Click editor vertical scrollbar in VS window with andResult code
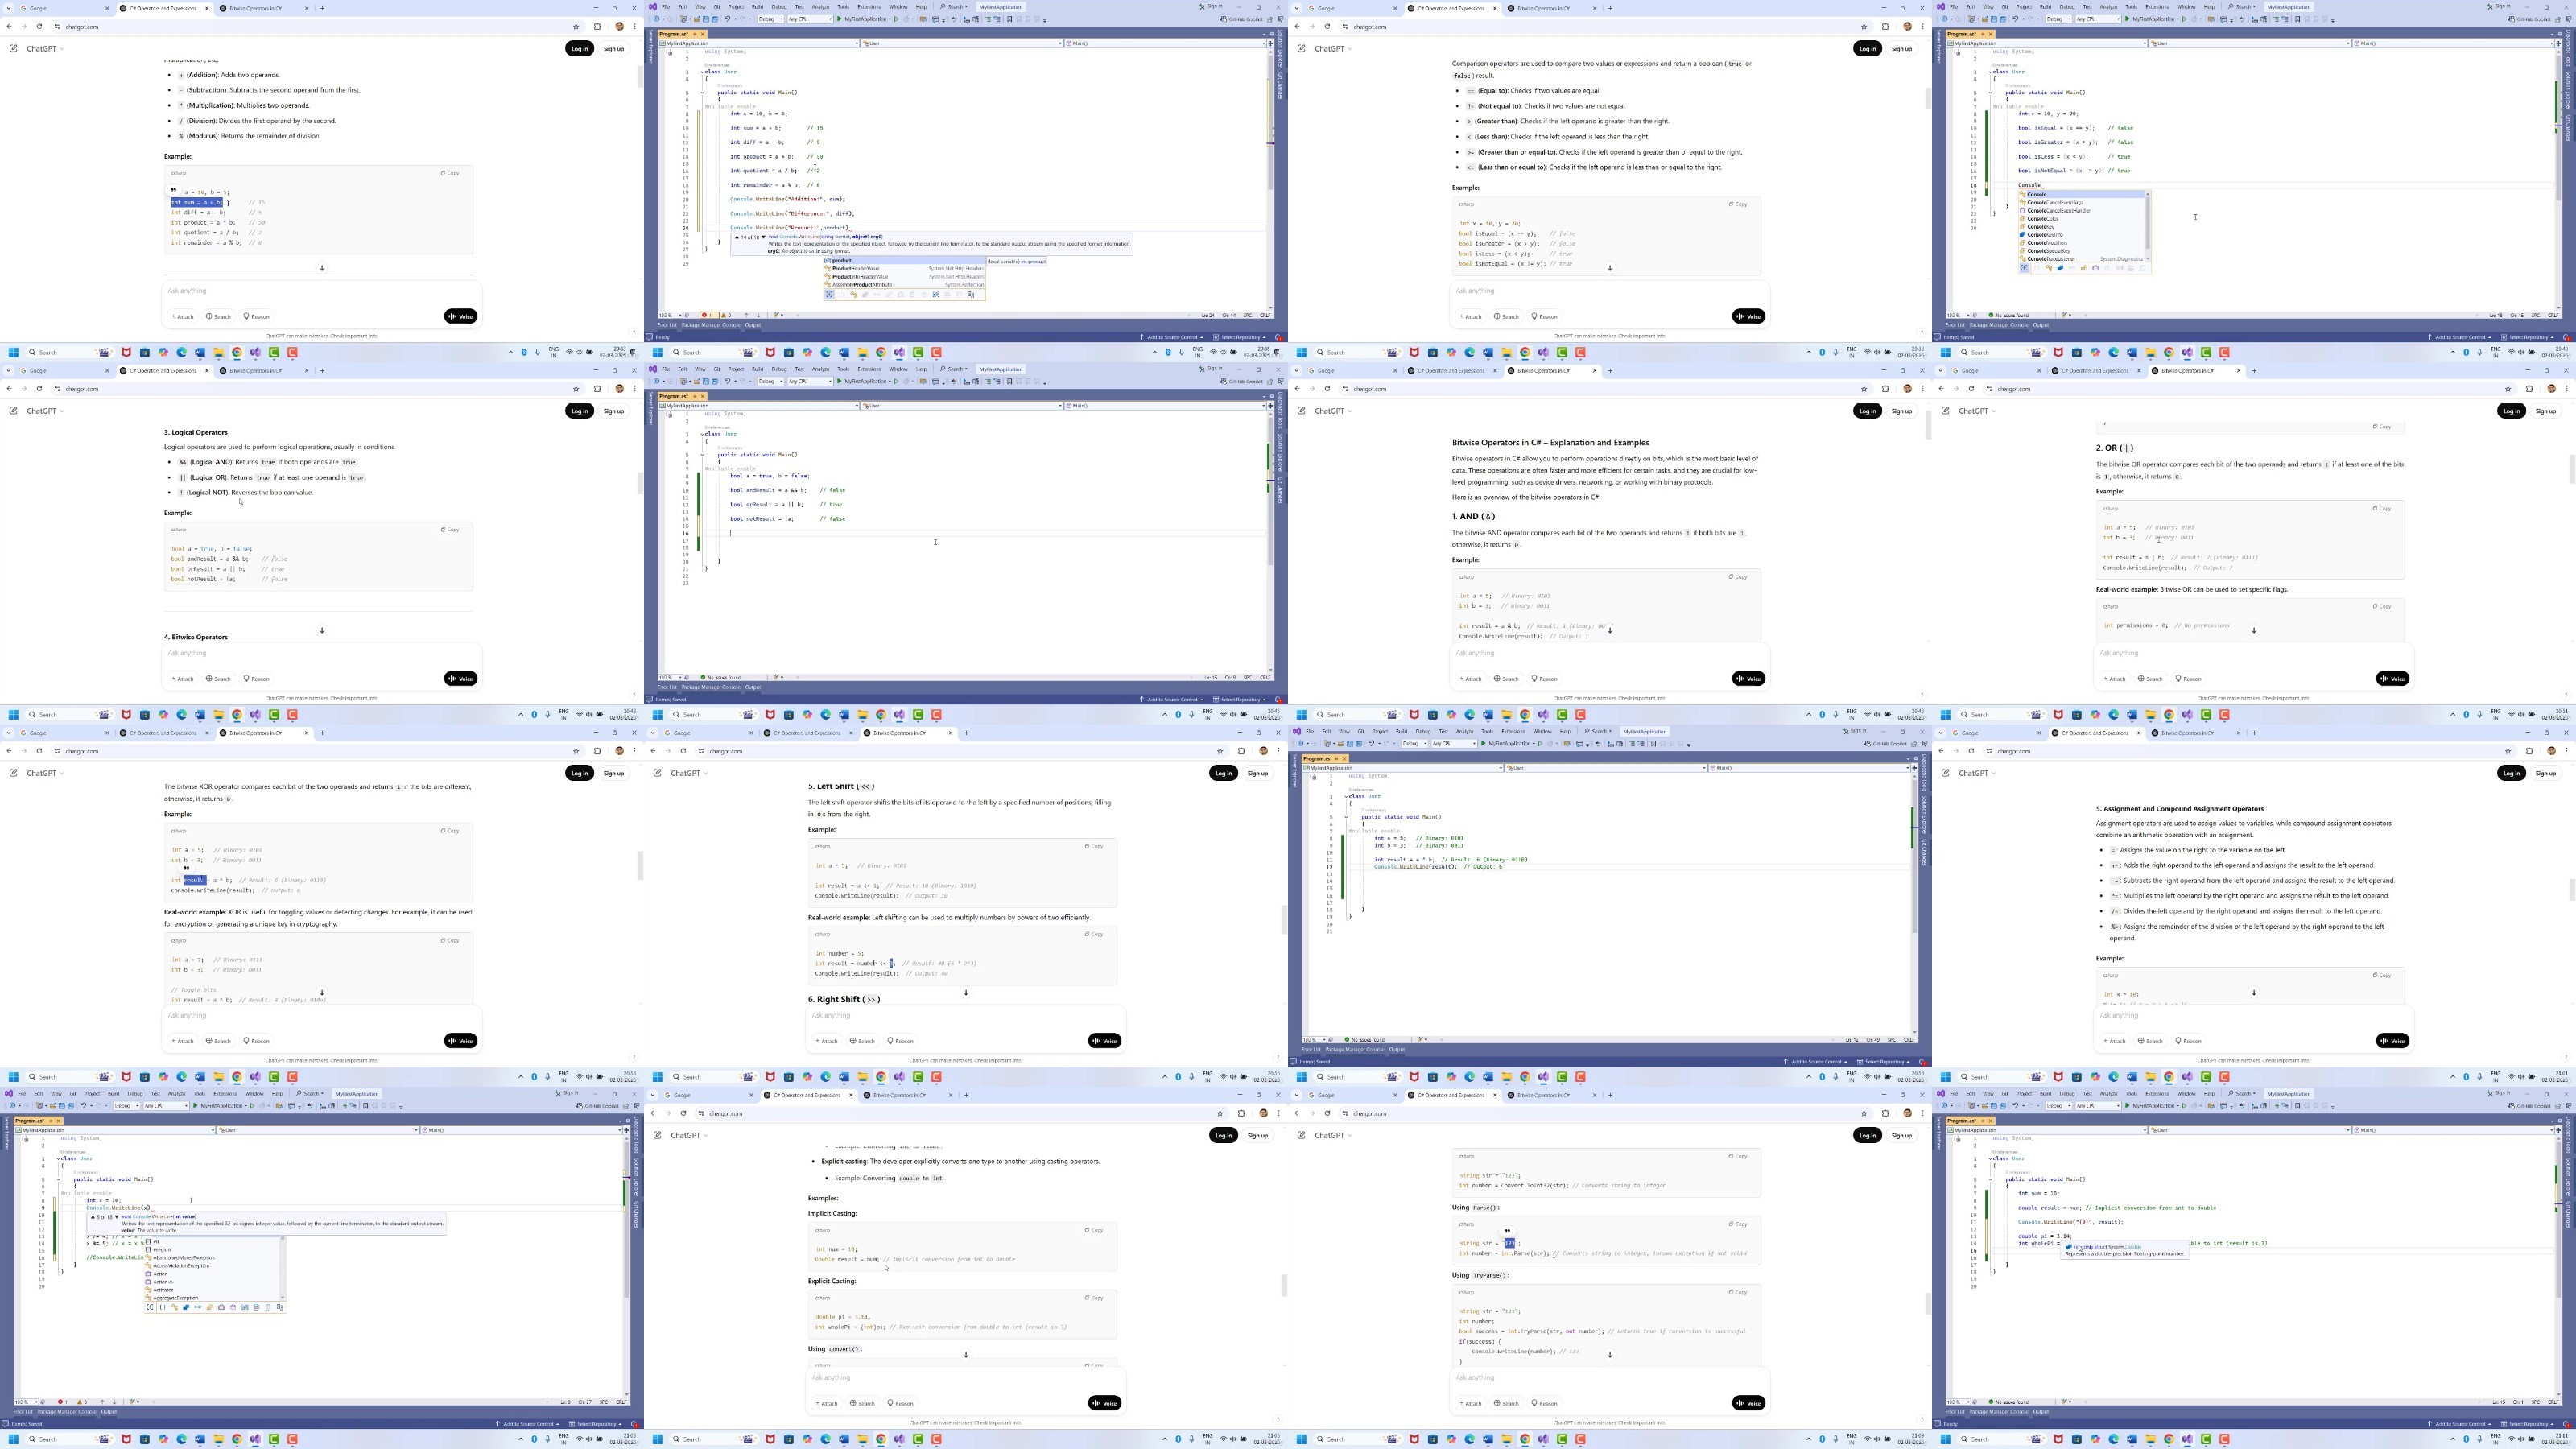 click(1270, 541)
